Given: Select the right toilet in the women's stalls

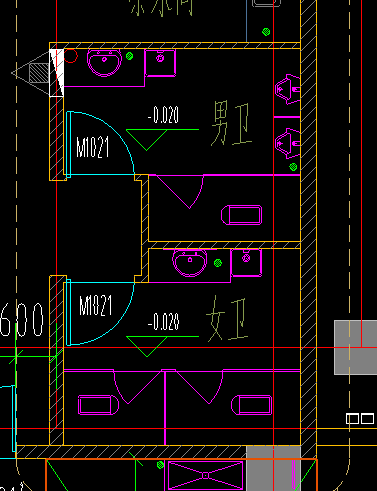Looking at the screenshot, I should click(252, 405).
